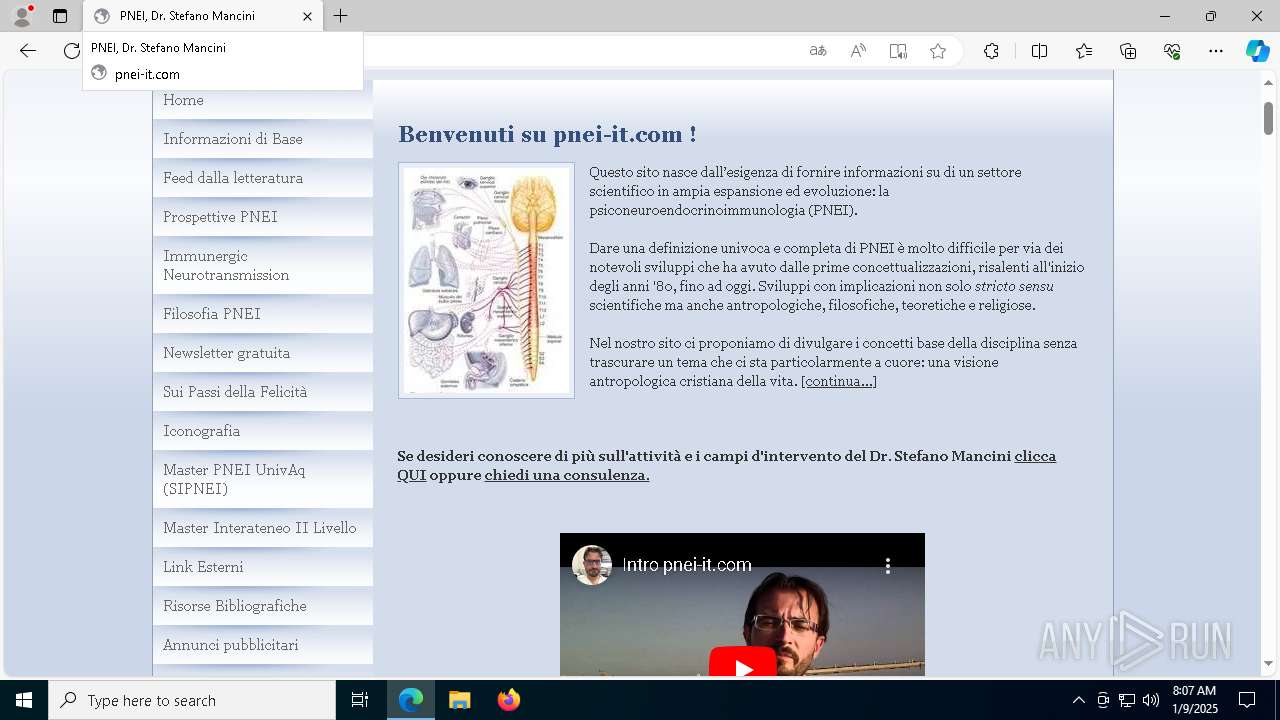Open Task View on taskbar
Viewport: 1280px width, 720px height.
(360, 700)
